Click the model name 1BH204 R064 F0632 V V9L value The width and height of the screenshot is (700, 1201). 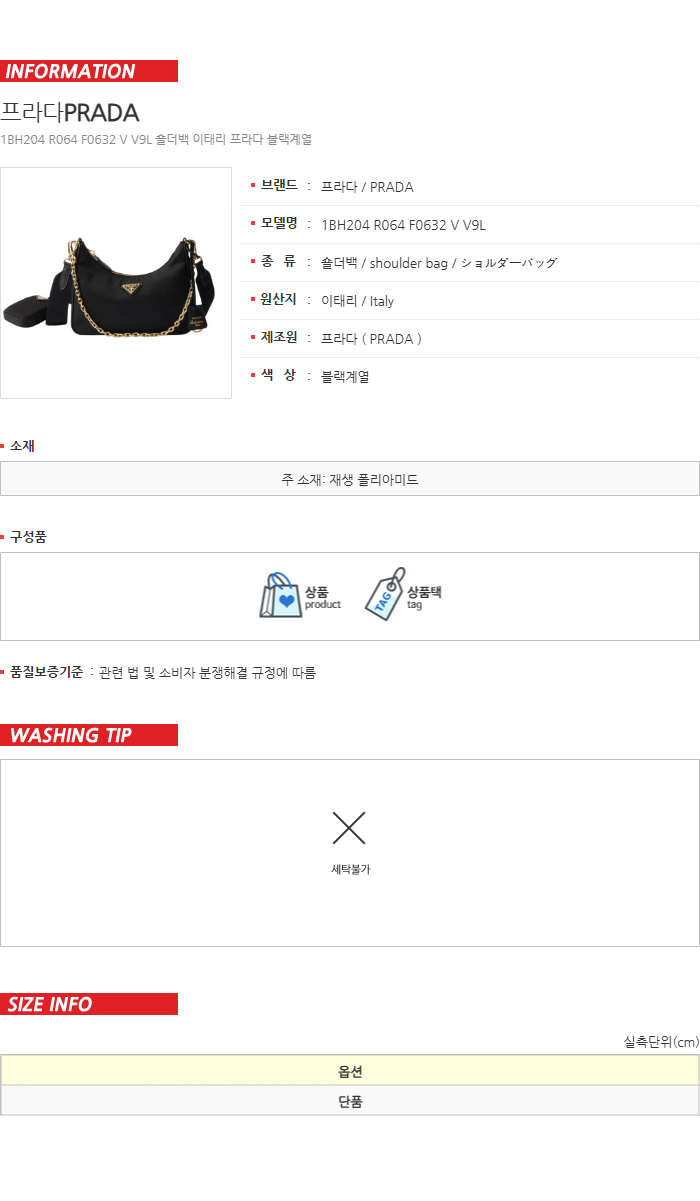(x=403, y=225)
